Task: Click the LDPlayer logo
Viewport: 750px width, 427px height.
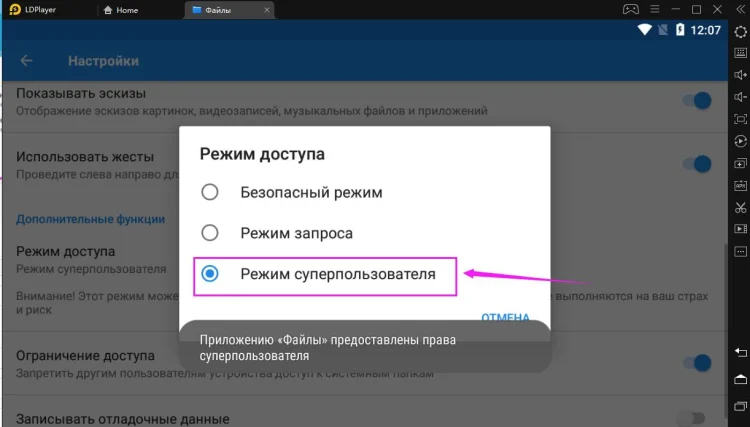Action: pyautogui.click(x=15, y=10)
